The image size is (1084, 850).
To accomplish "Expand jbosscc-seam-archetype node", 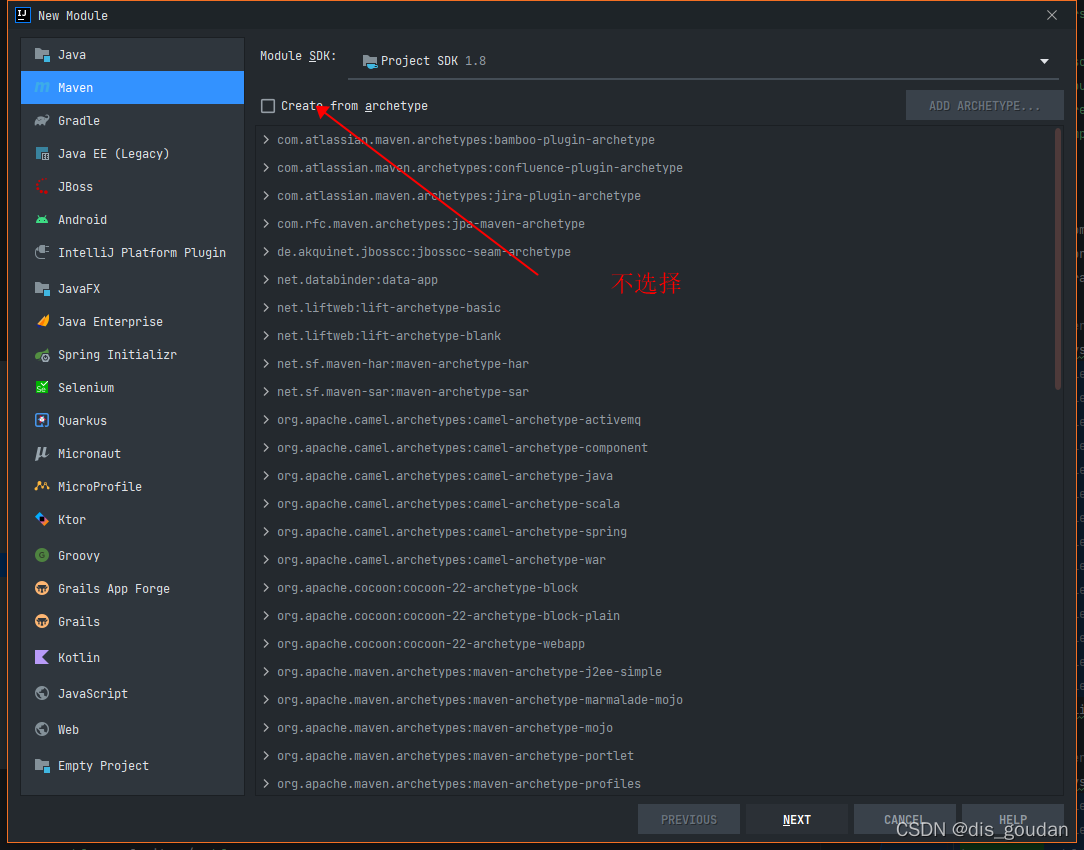I will tap(266, 252).
